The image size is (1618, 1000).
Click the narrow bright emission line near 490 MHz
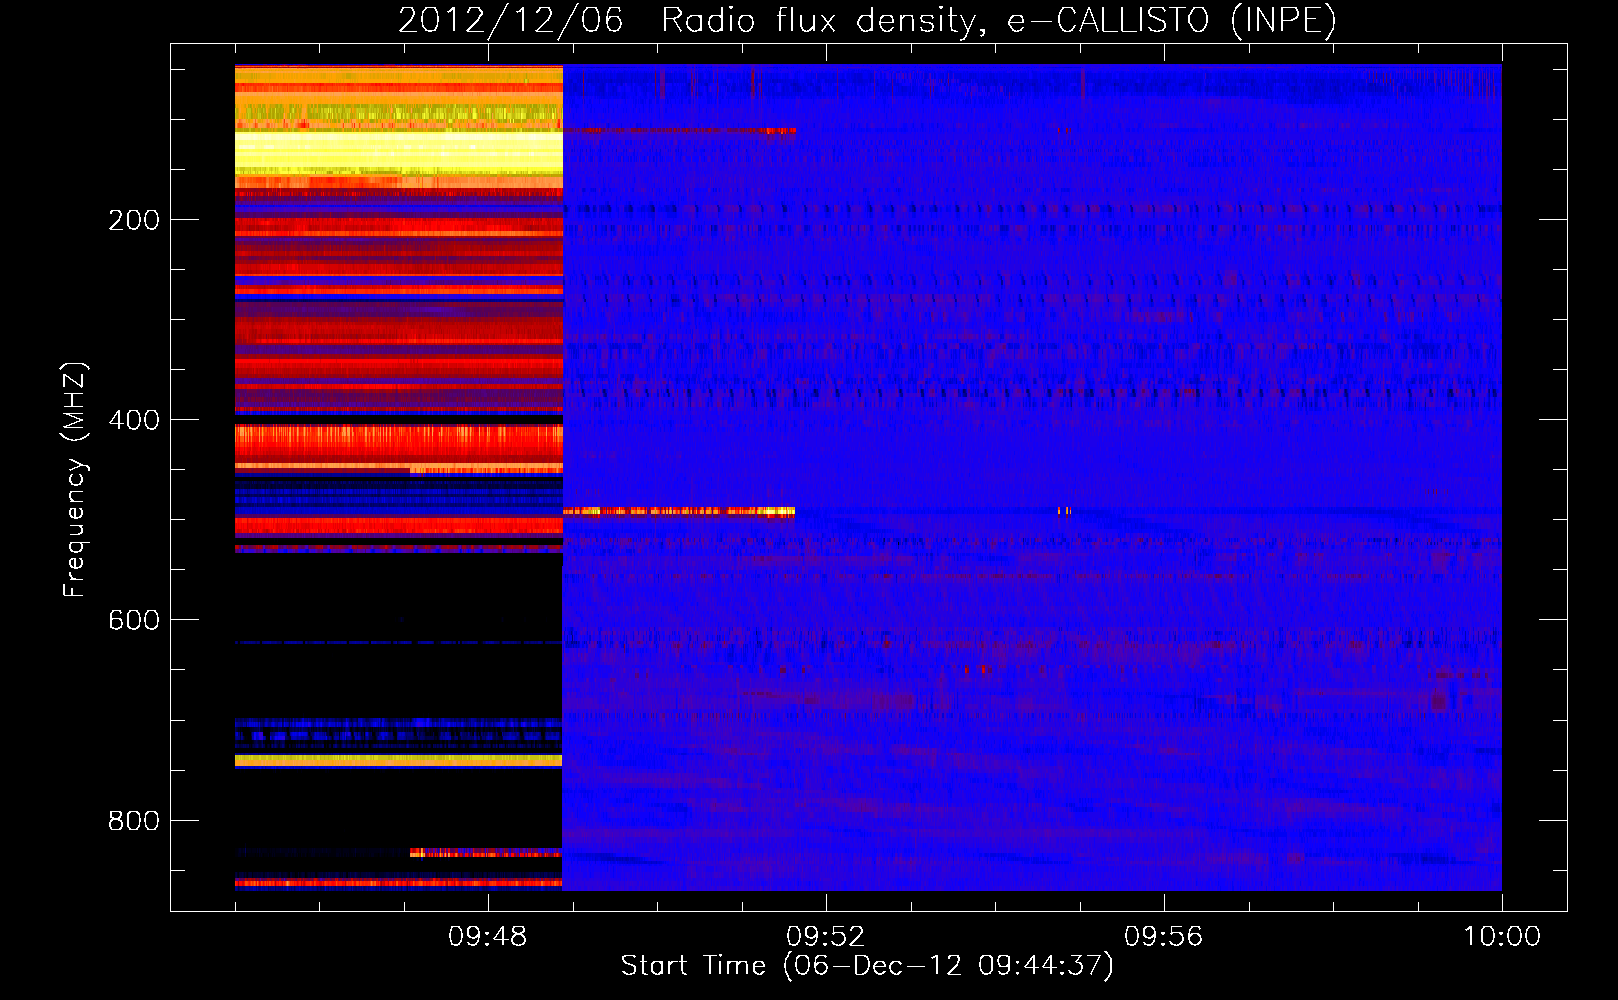[x=679, y=511]
